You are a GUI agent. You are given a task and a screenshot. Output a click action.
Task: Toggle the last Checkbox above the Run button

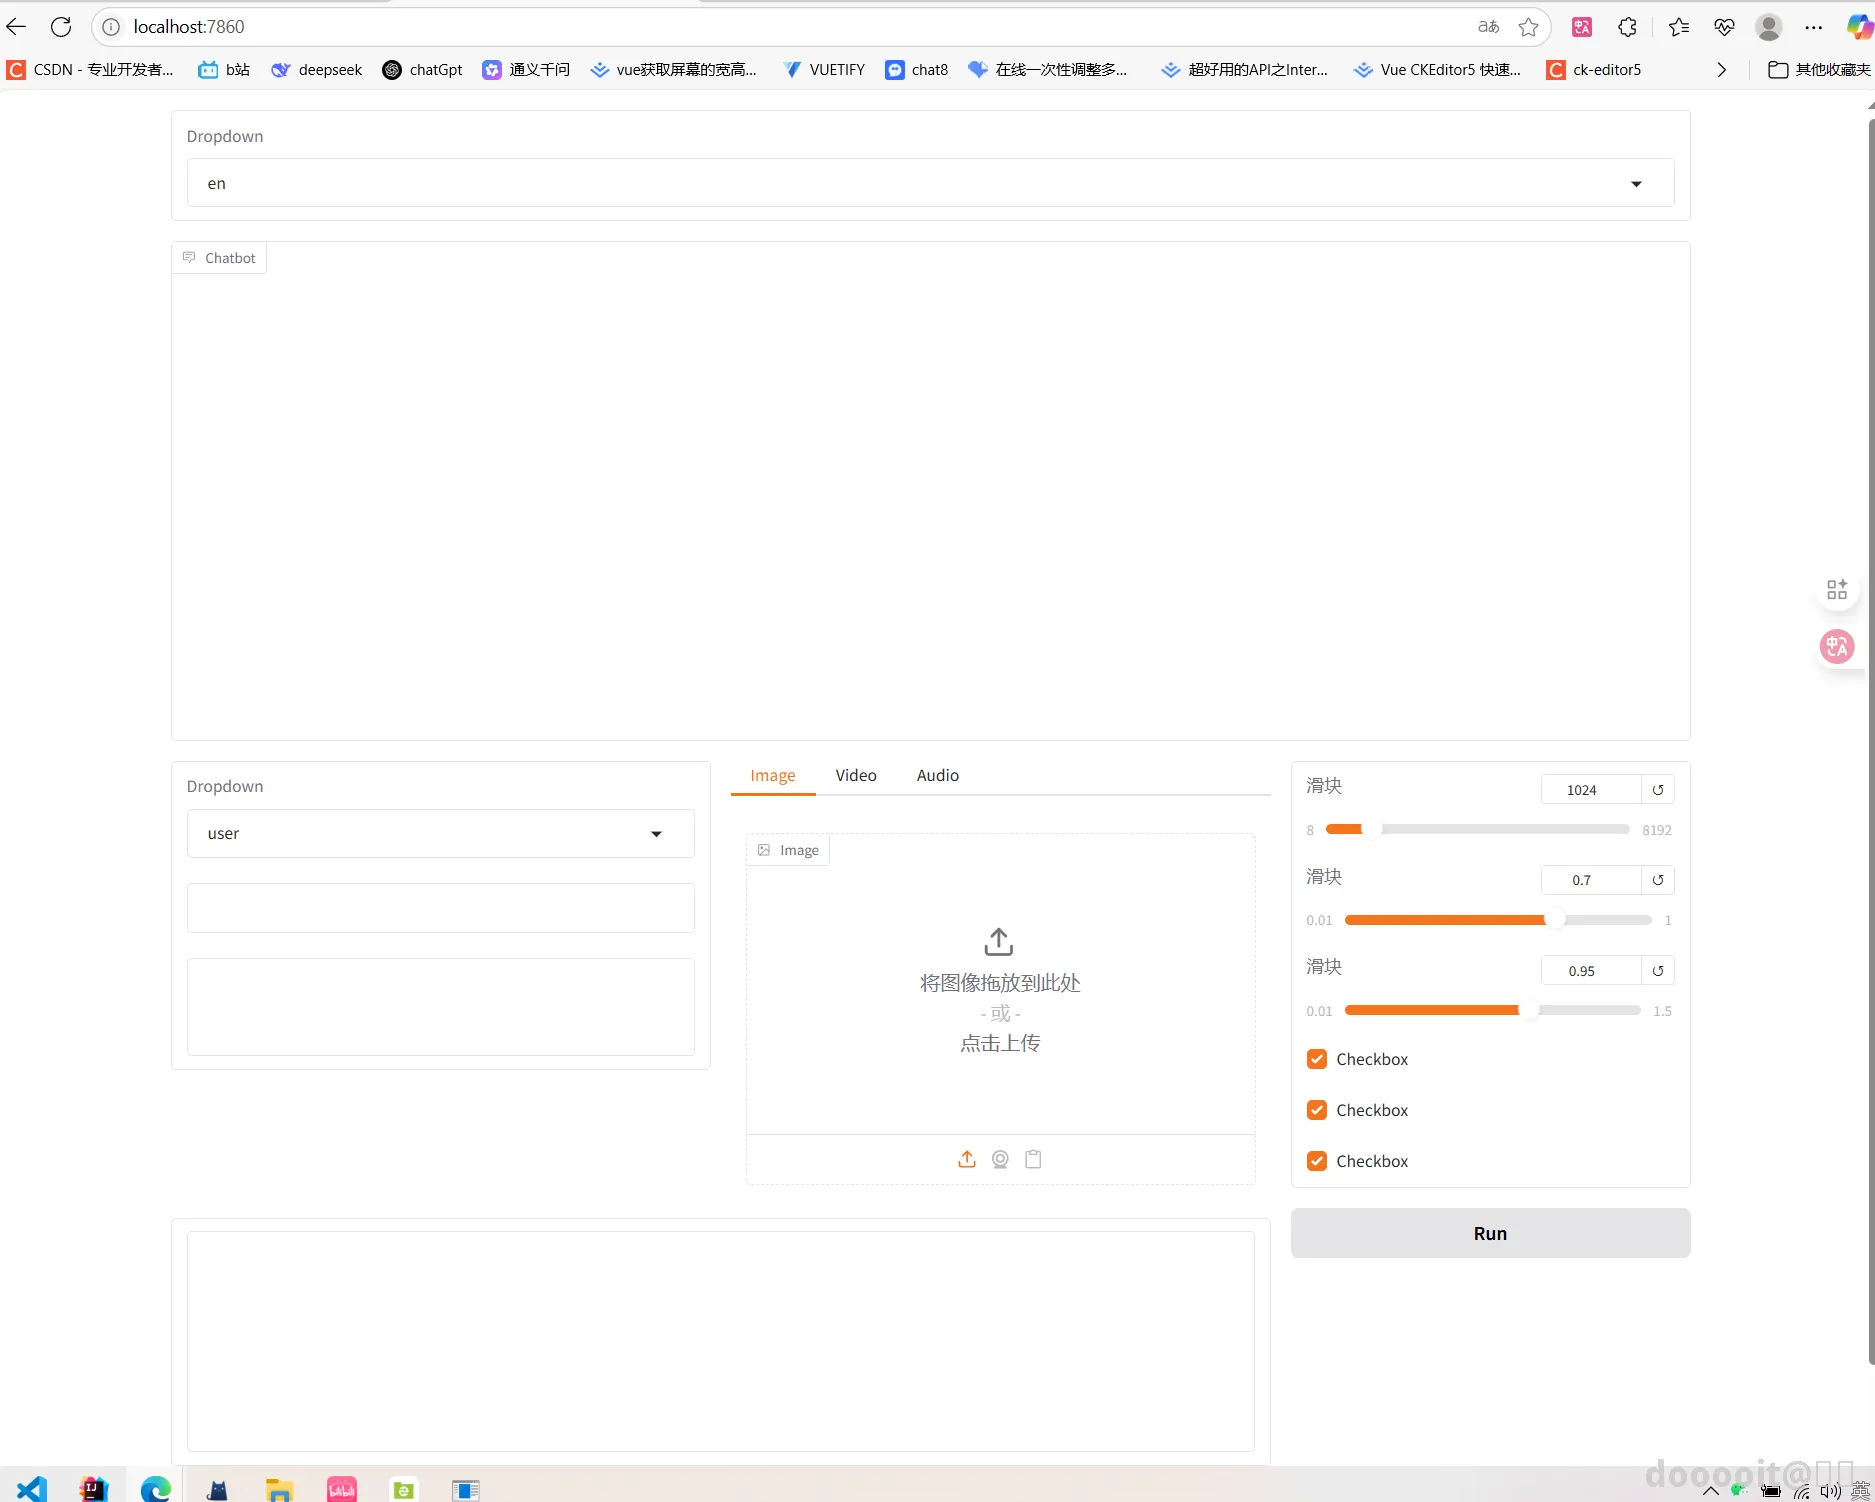[1317, 1161]
